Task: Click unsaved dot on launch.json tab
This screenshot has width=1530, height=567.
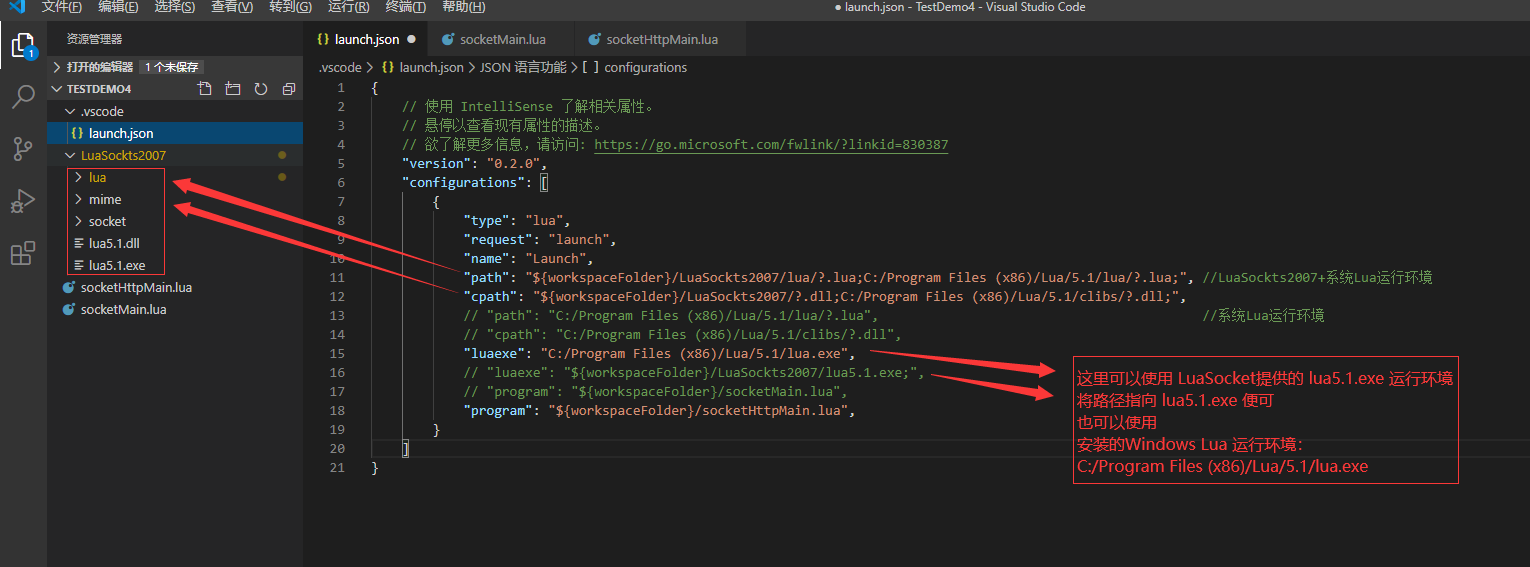Action: click(411, 40)
